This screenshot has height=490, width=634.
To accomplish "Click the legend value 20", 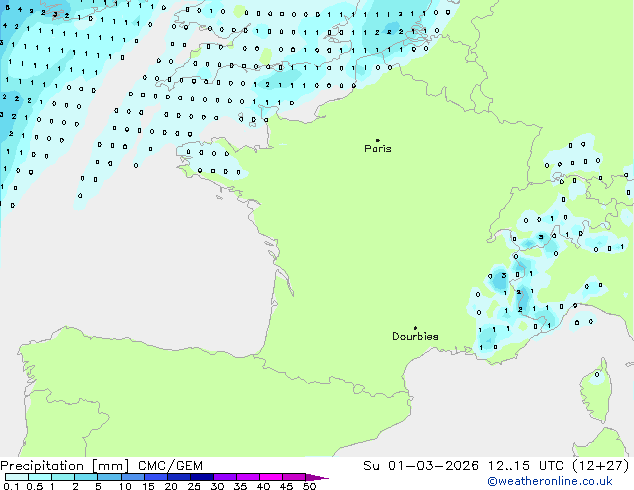I will [171, 486].
